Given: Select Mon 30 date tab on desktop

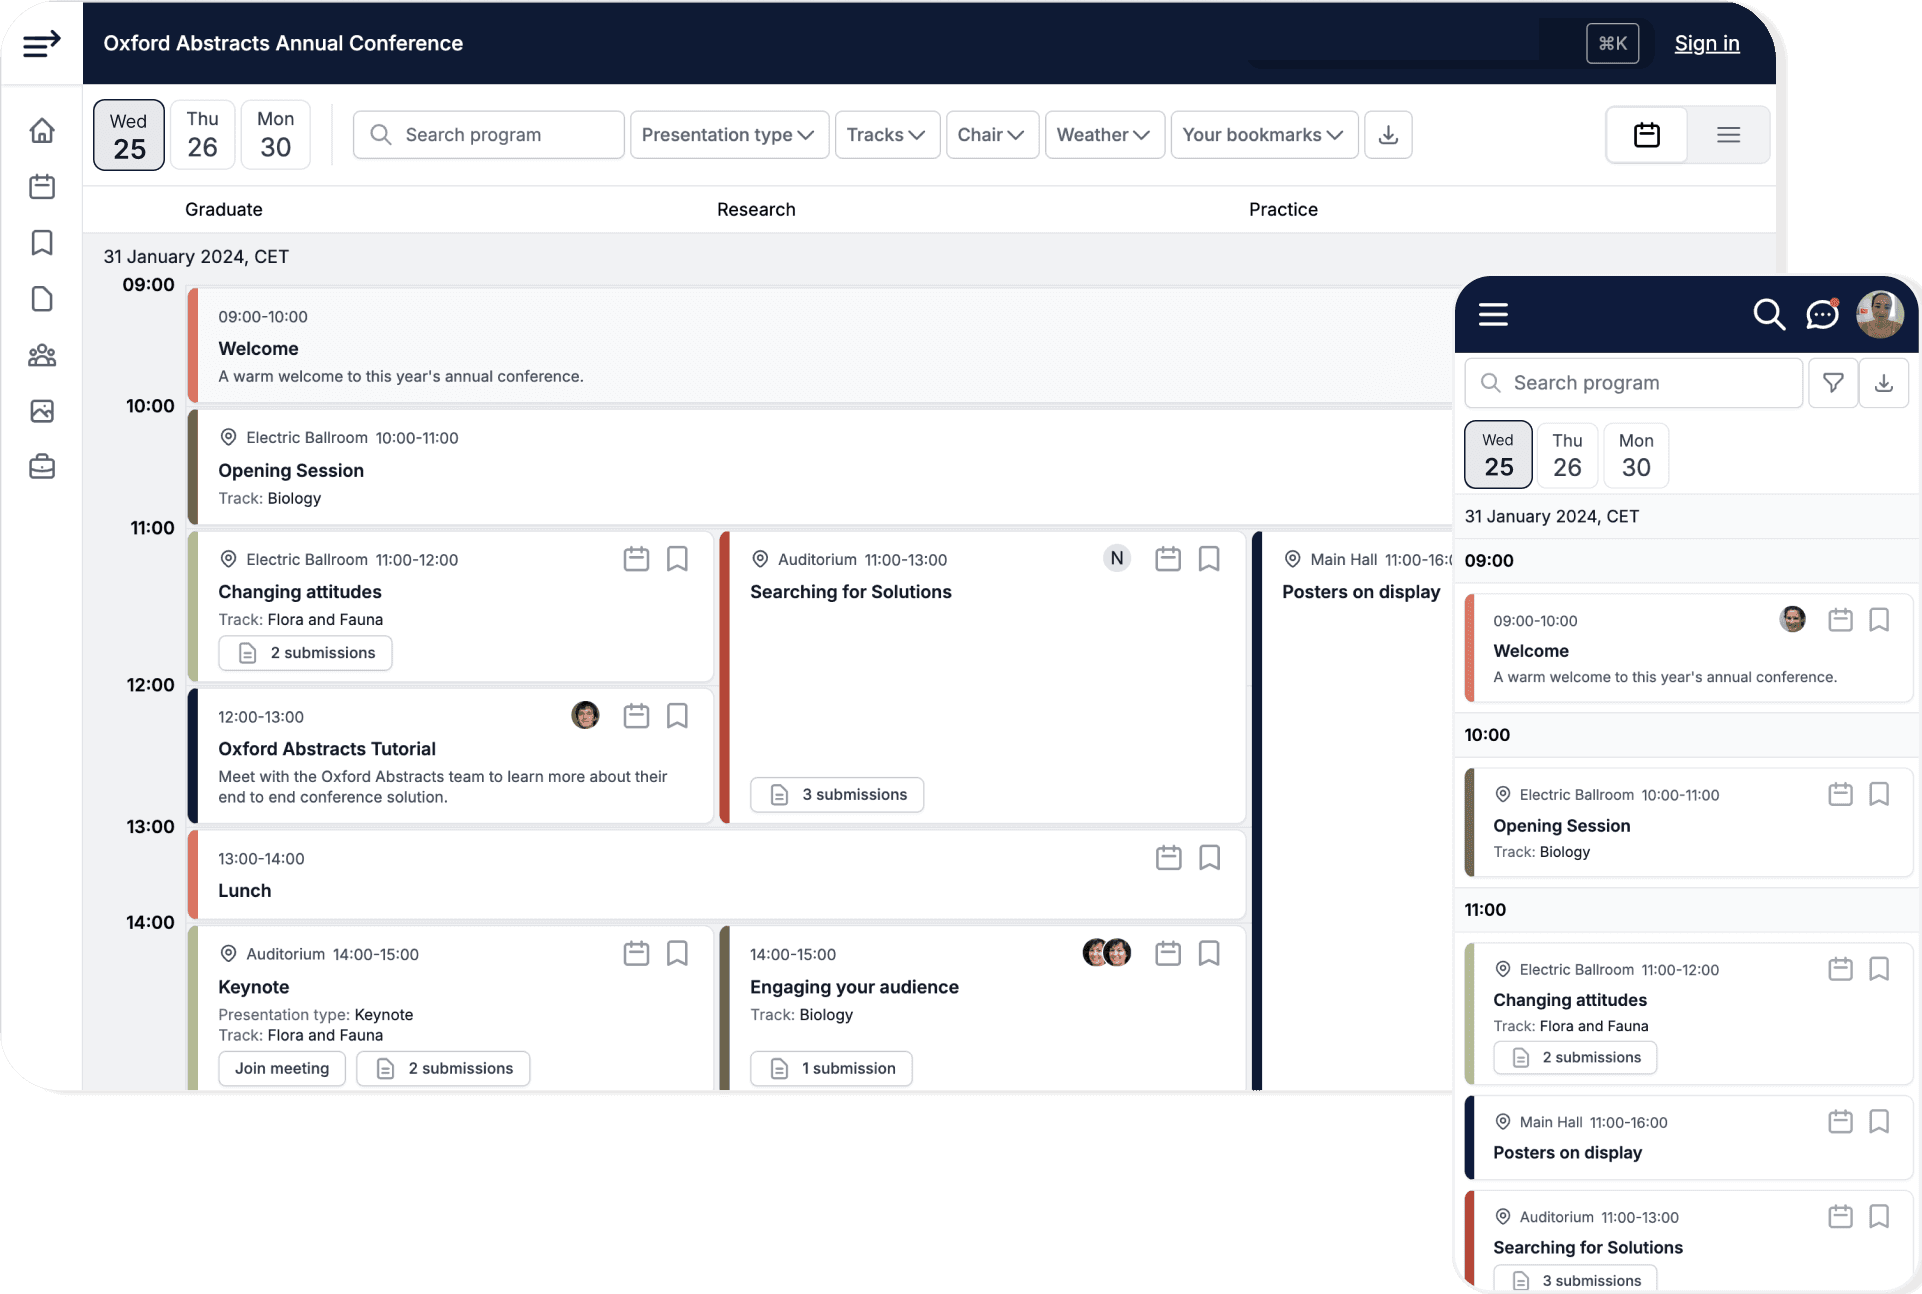Looking at the screenshot, I should pos(275,135).
